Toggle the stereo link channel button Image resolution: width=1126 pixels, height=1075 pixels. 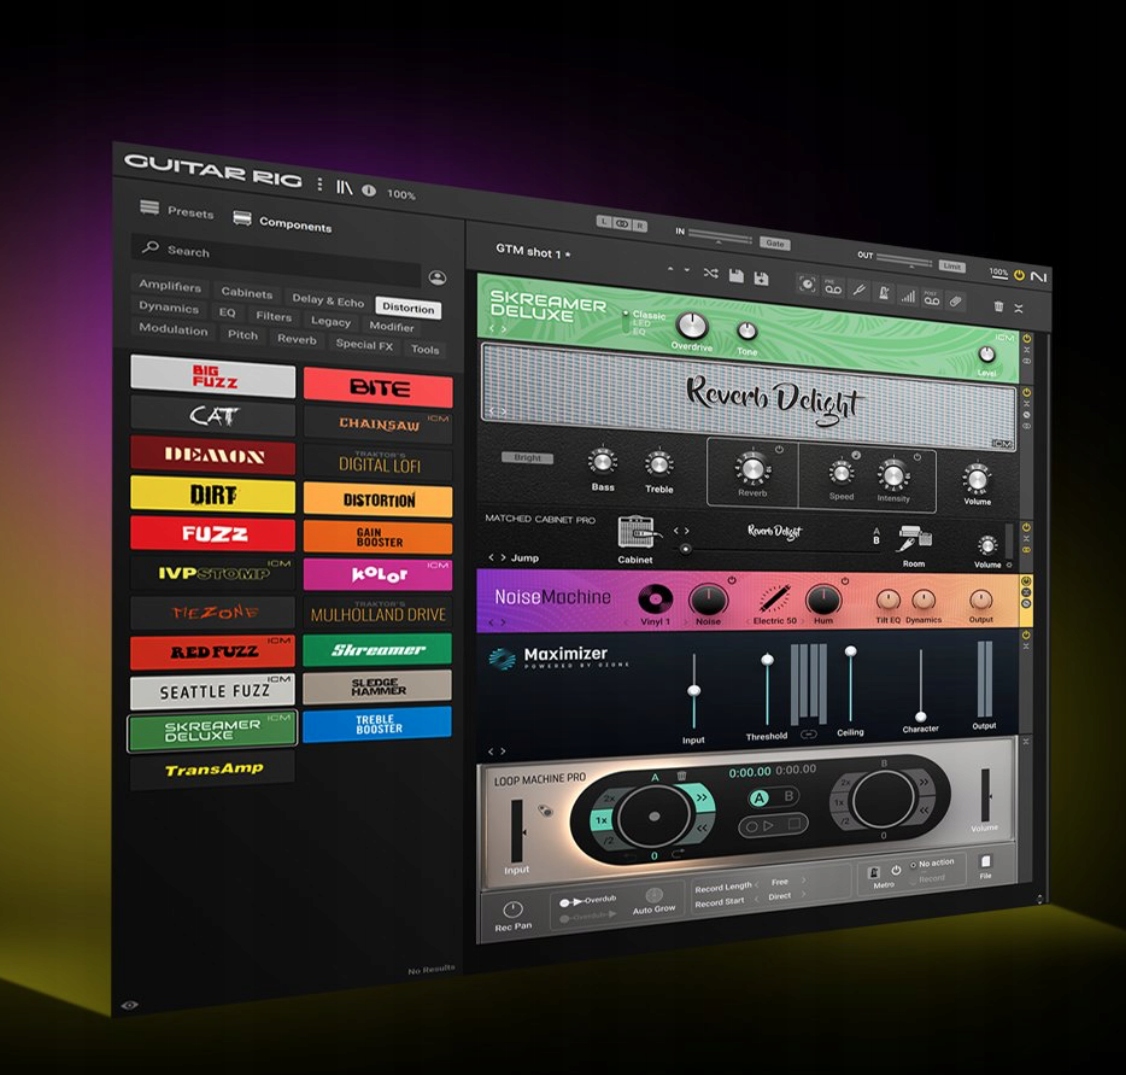622,224
